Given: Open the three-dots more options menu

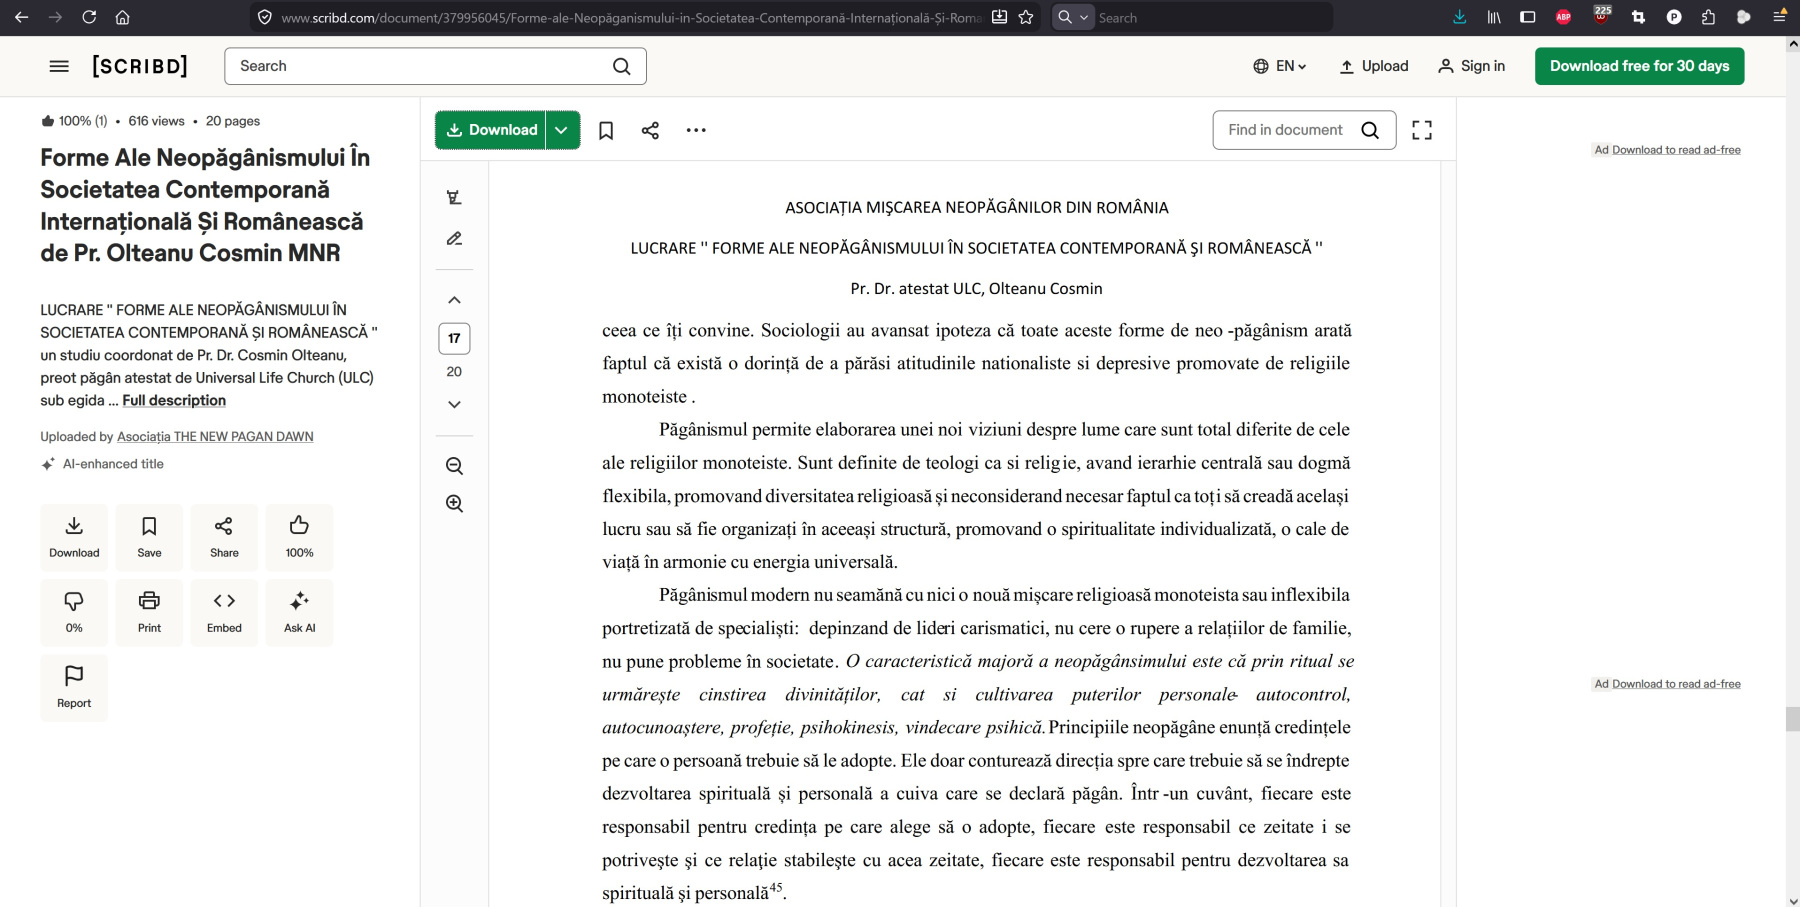Looking at the screenshot, I should point(696,130).
